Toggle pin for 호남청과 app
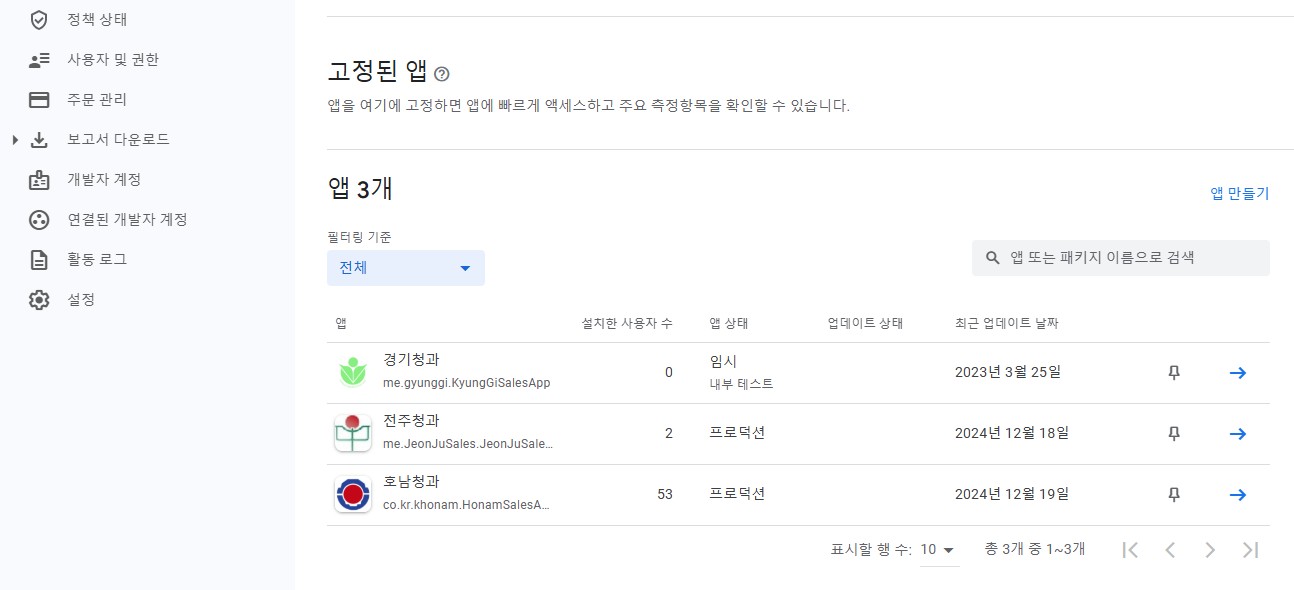1294x590 pixels. pyautogui.click(x=1174, y=495)
